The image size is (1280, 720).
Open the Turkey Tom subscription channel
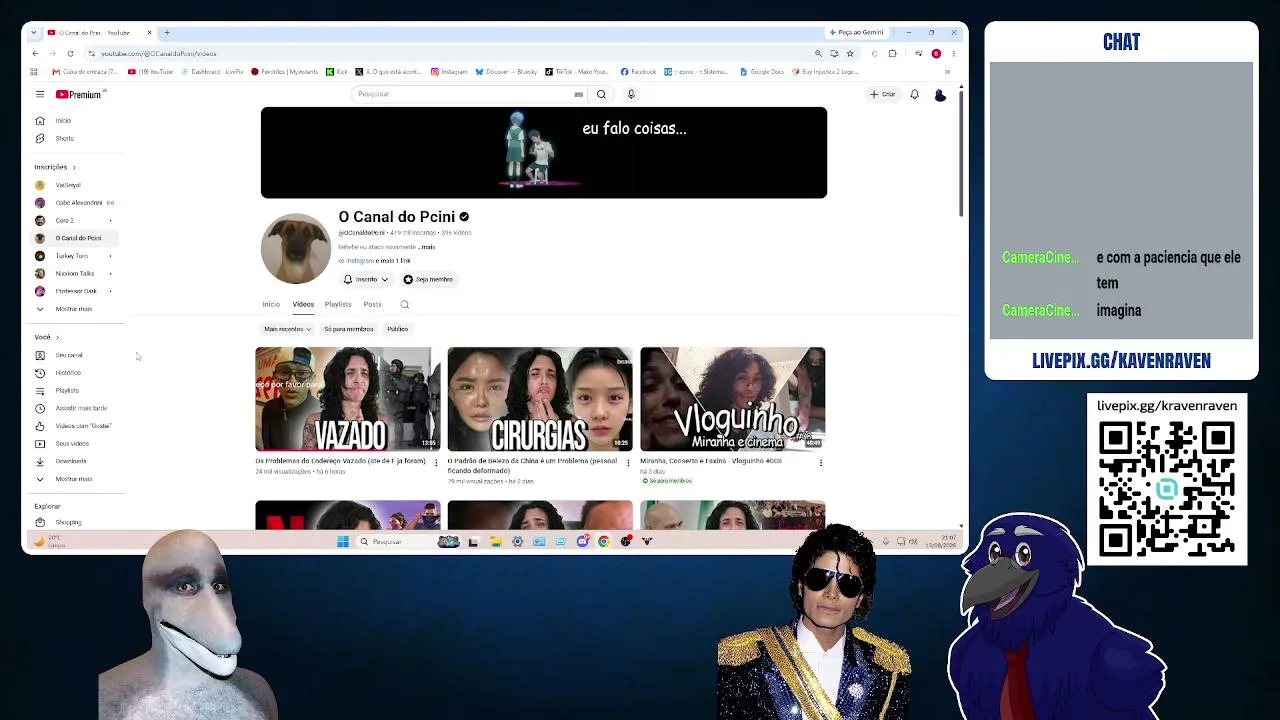click(x=72, y=256)
